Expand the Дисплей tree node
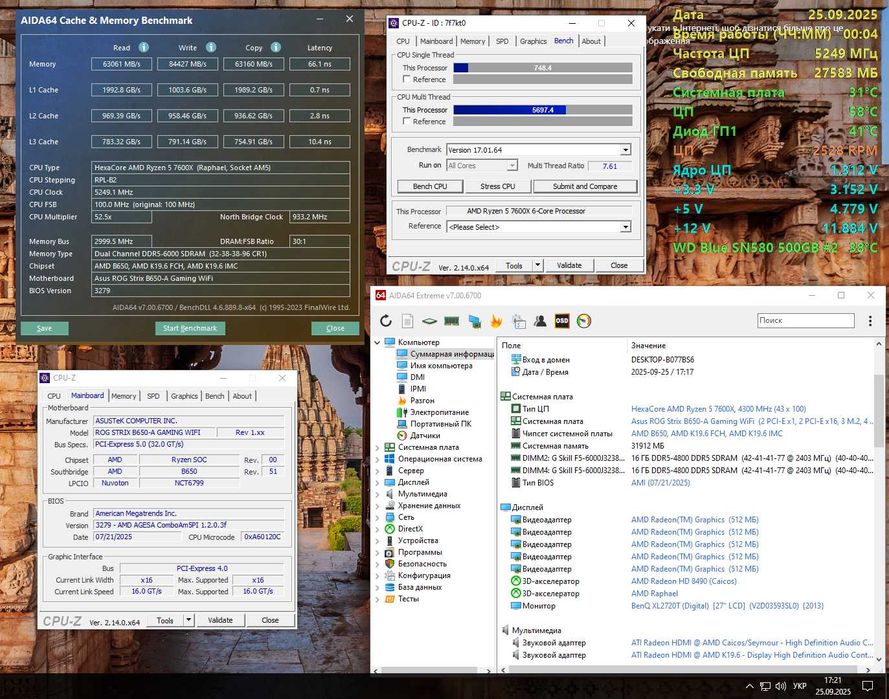The width and height of the screenshot is (889, 699). click(x=378, y=482)
